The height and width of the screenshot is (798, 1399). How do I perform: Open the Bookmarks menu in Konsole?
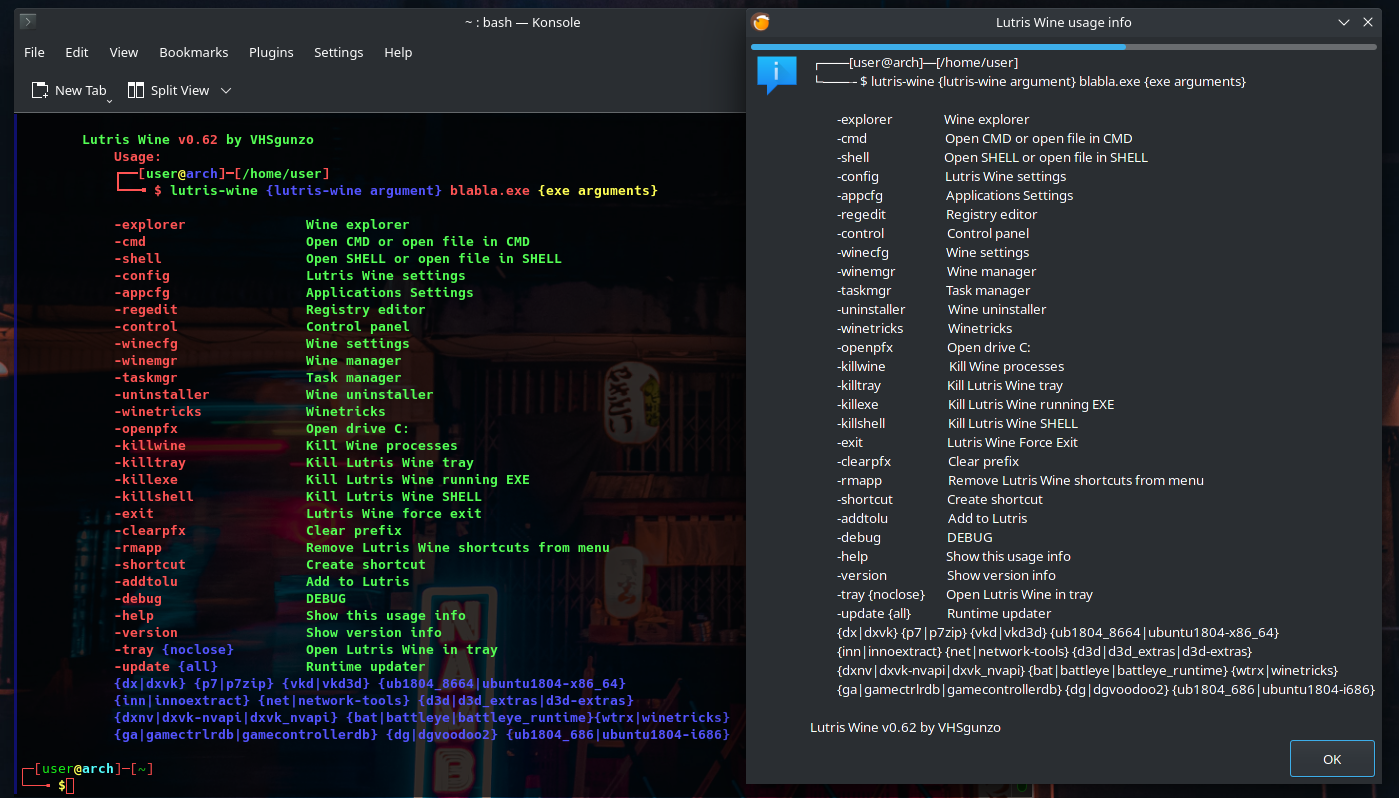[194, 52]
